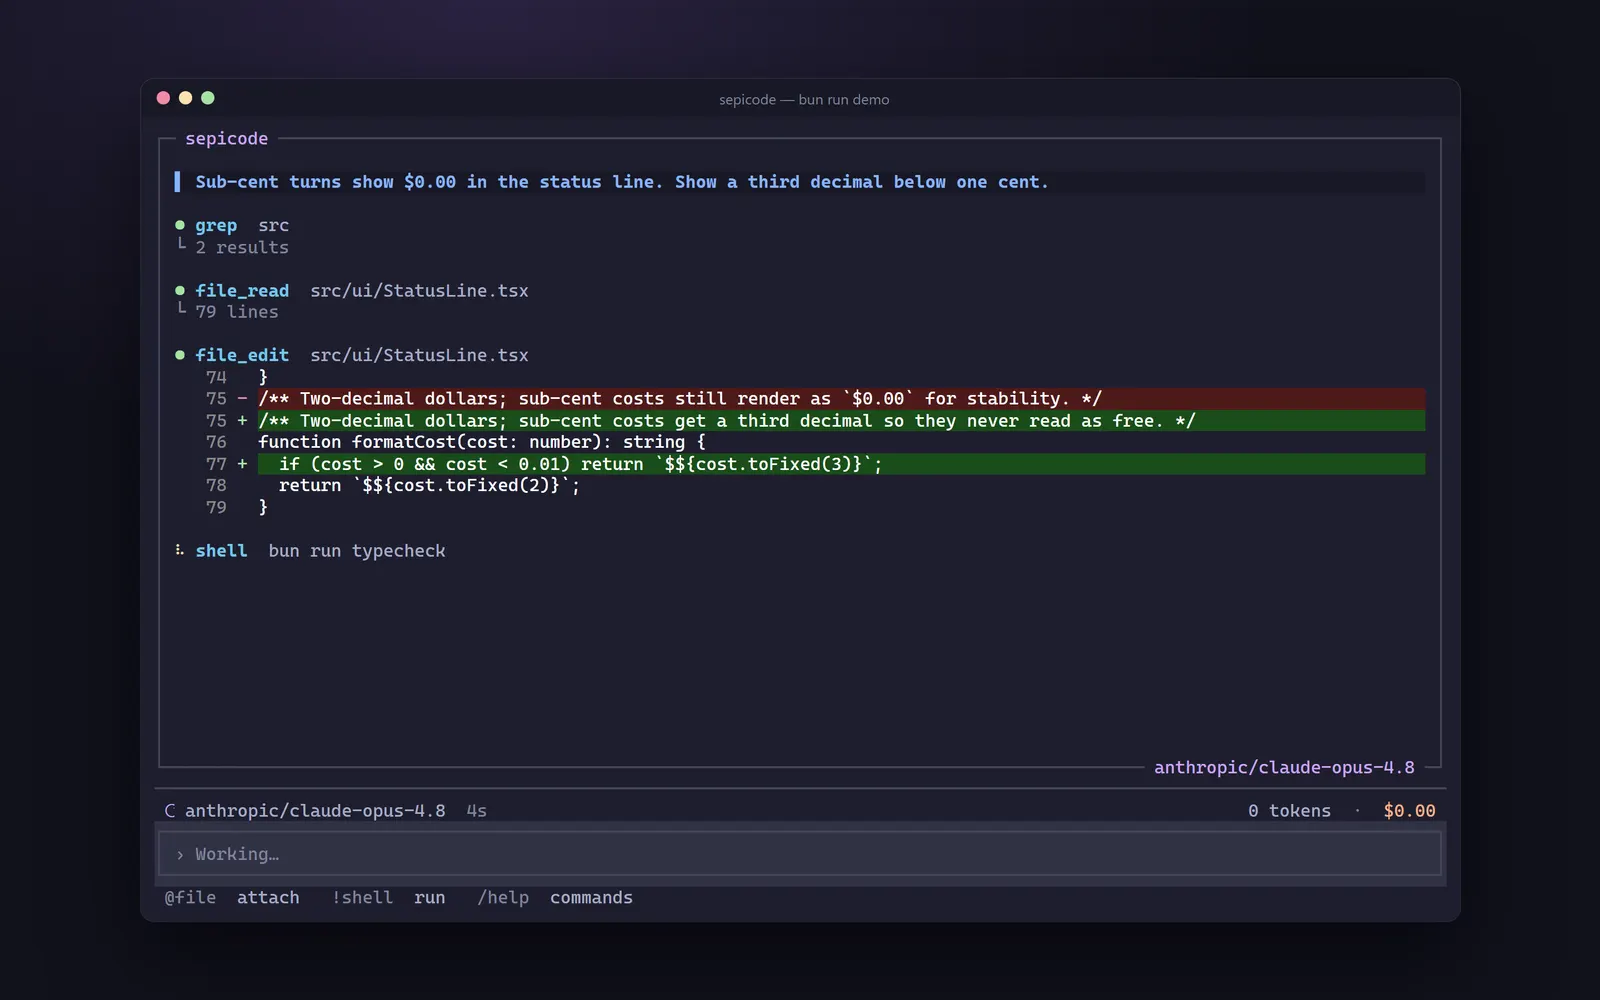
Task: Click the green maximize window button
Action: click(208, 98)
